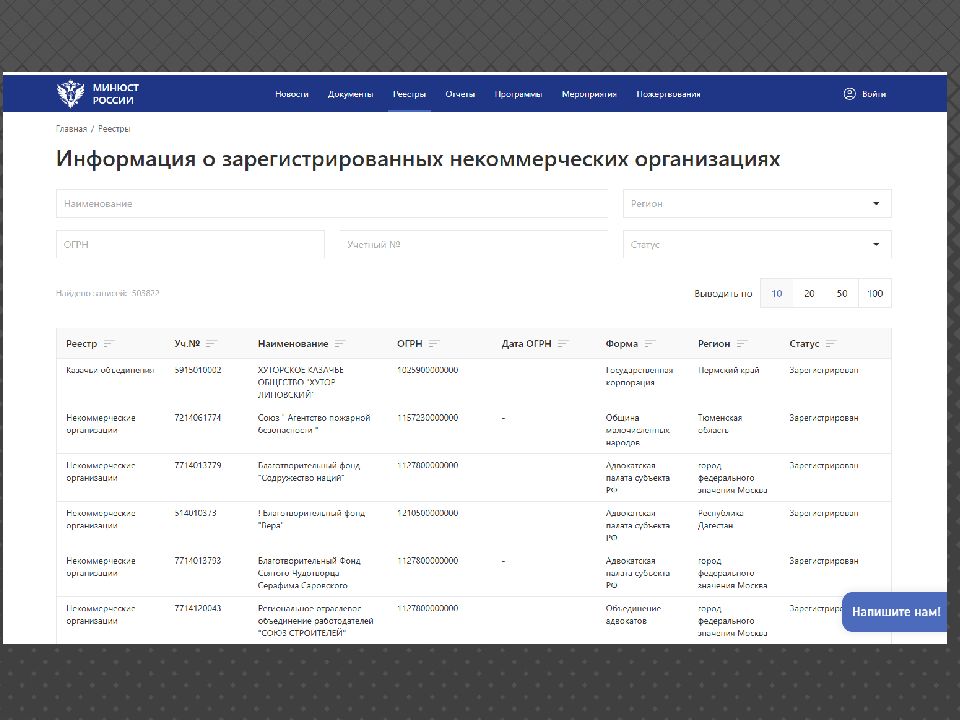Sort by Наименование column icon
The image size is (960, 720).
(340, 343)
